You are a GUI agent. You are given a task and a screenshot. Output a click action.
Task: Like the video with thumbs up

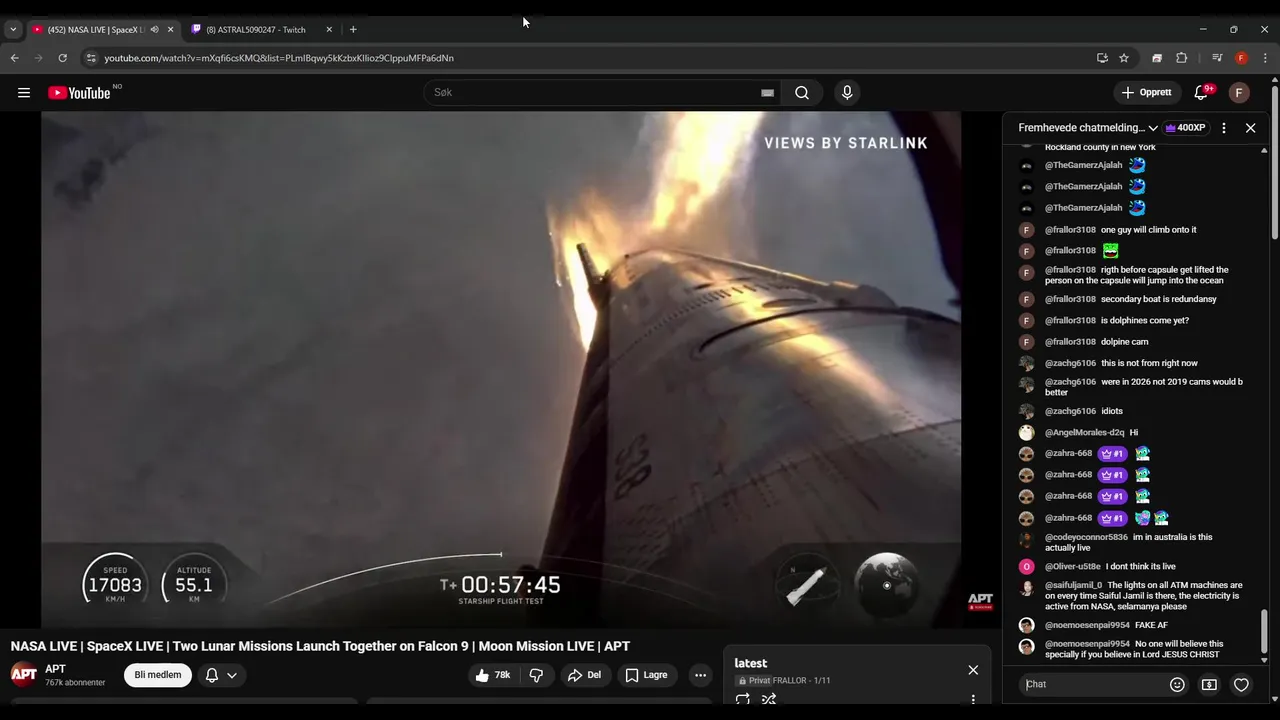click(493, 675)
